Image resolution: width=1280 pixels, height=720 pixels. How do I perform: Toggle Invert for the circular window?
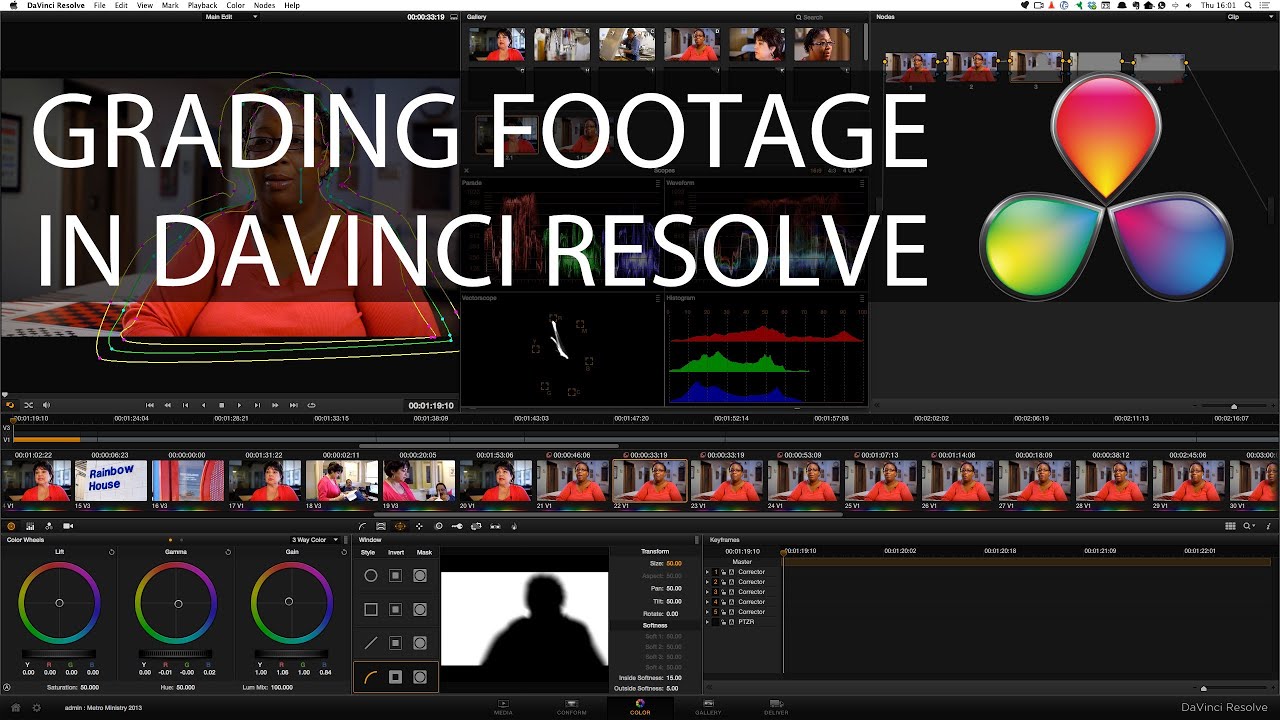[395, 575]
